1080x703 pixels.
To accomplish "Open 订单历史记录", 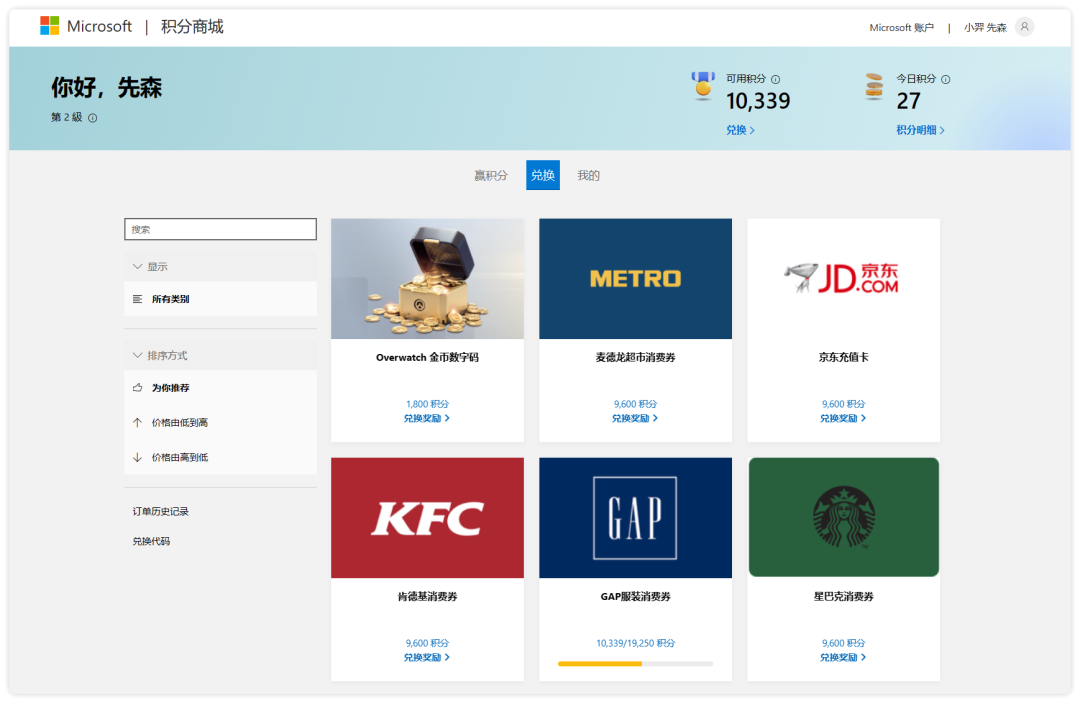I will [x=160, y=512].
